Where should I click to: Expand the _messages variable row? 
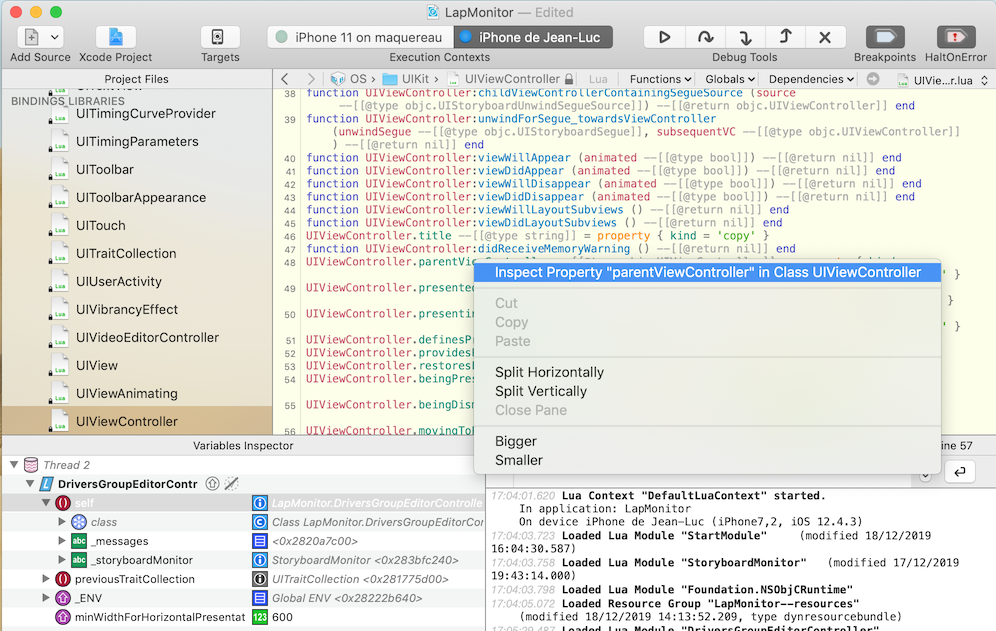[62, 541]
